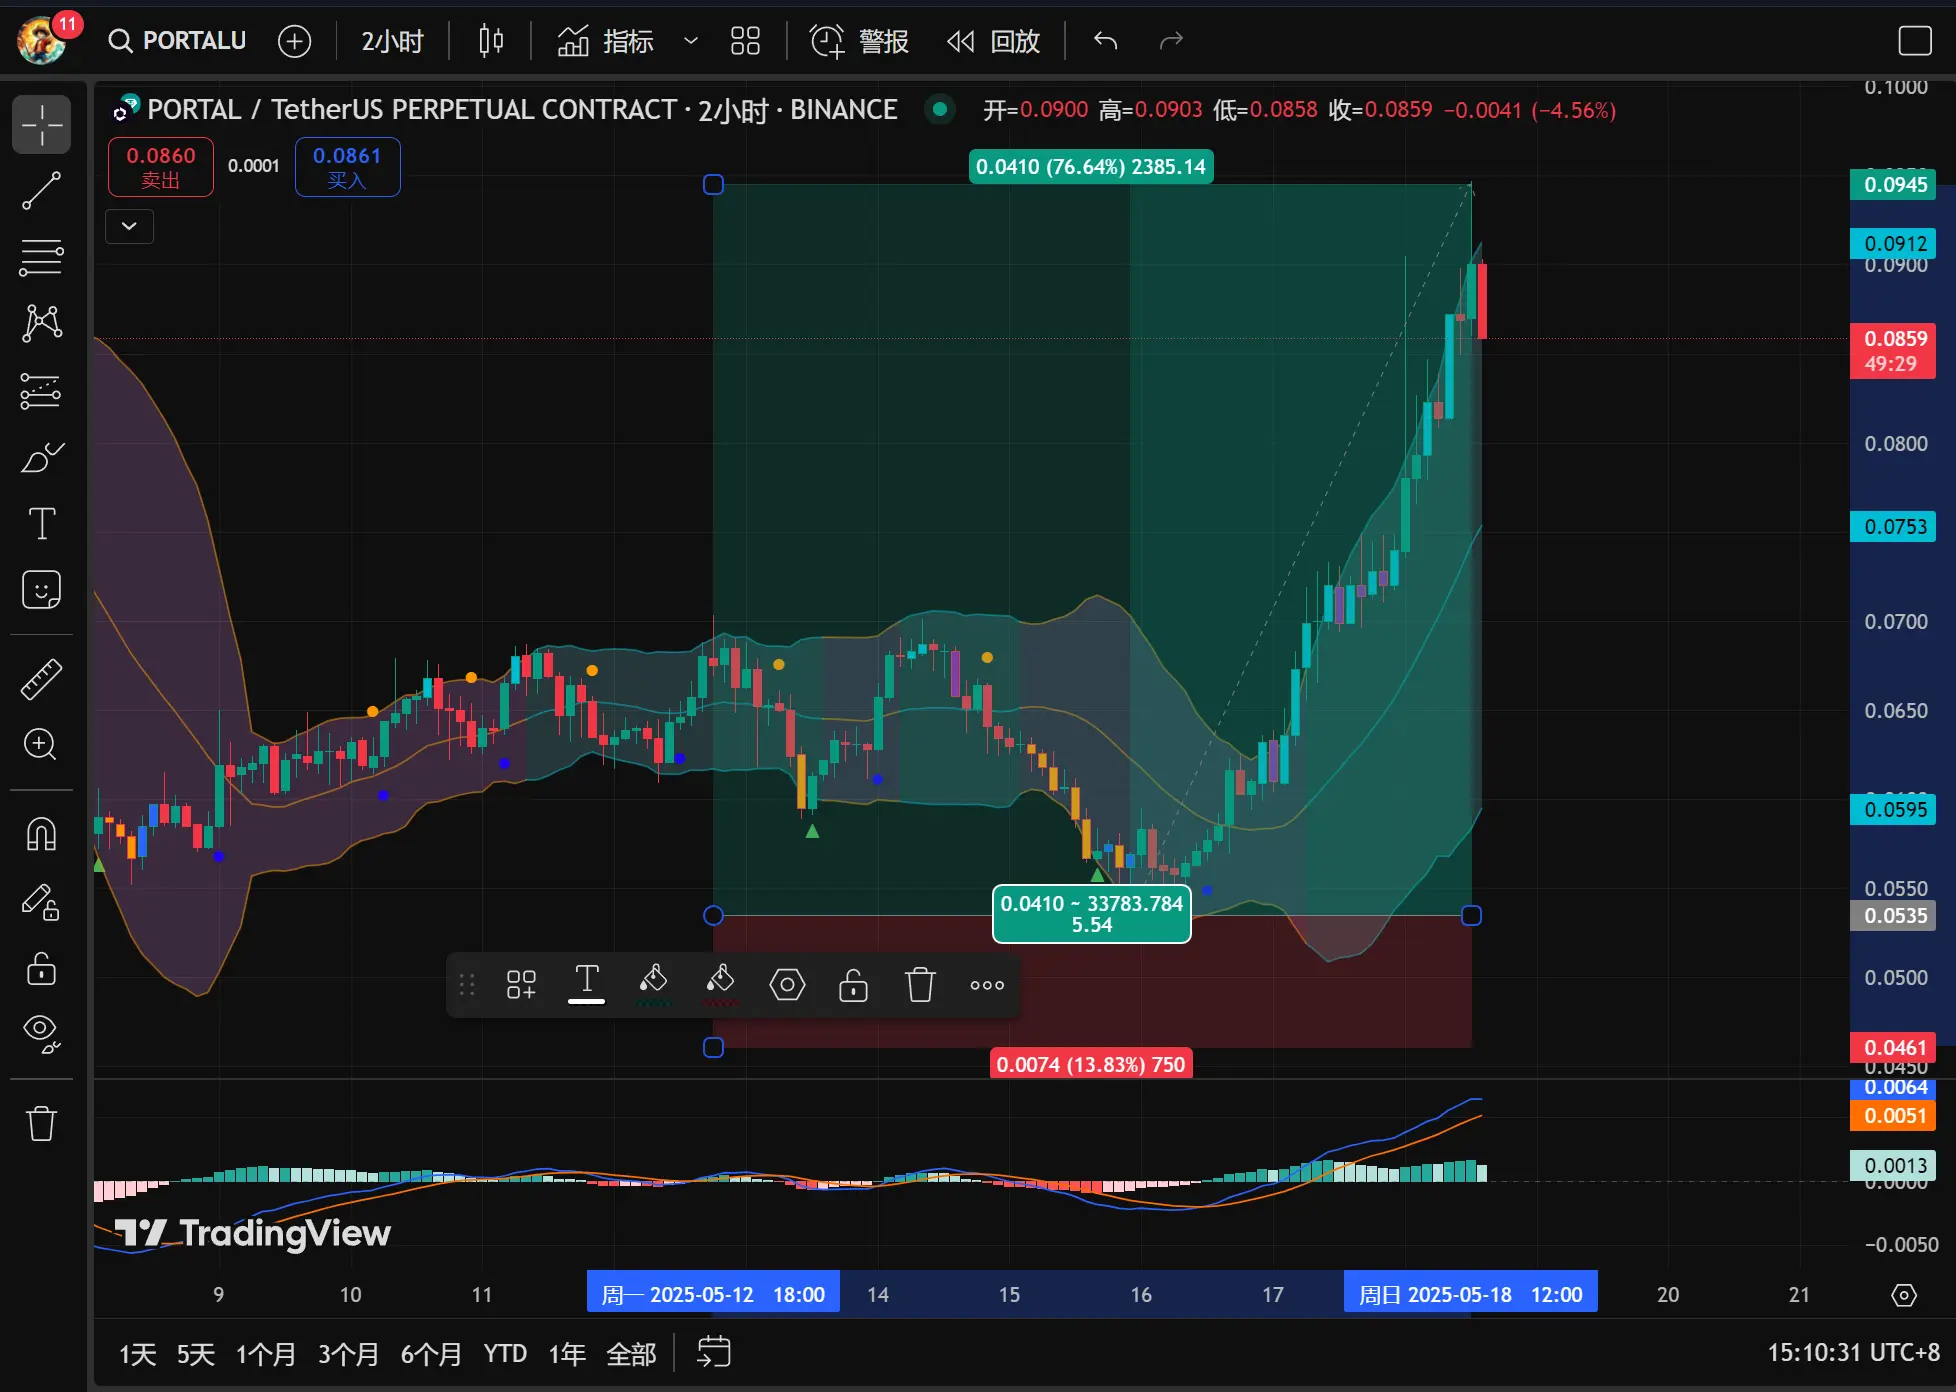Open symbol search for PORTALU
The width and height of the screenshot is (1956, 1392).
177,41
